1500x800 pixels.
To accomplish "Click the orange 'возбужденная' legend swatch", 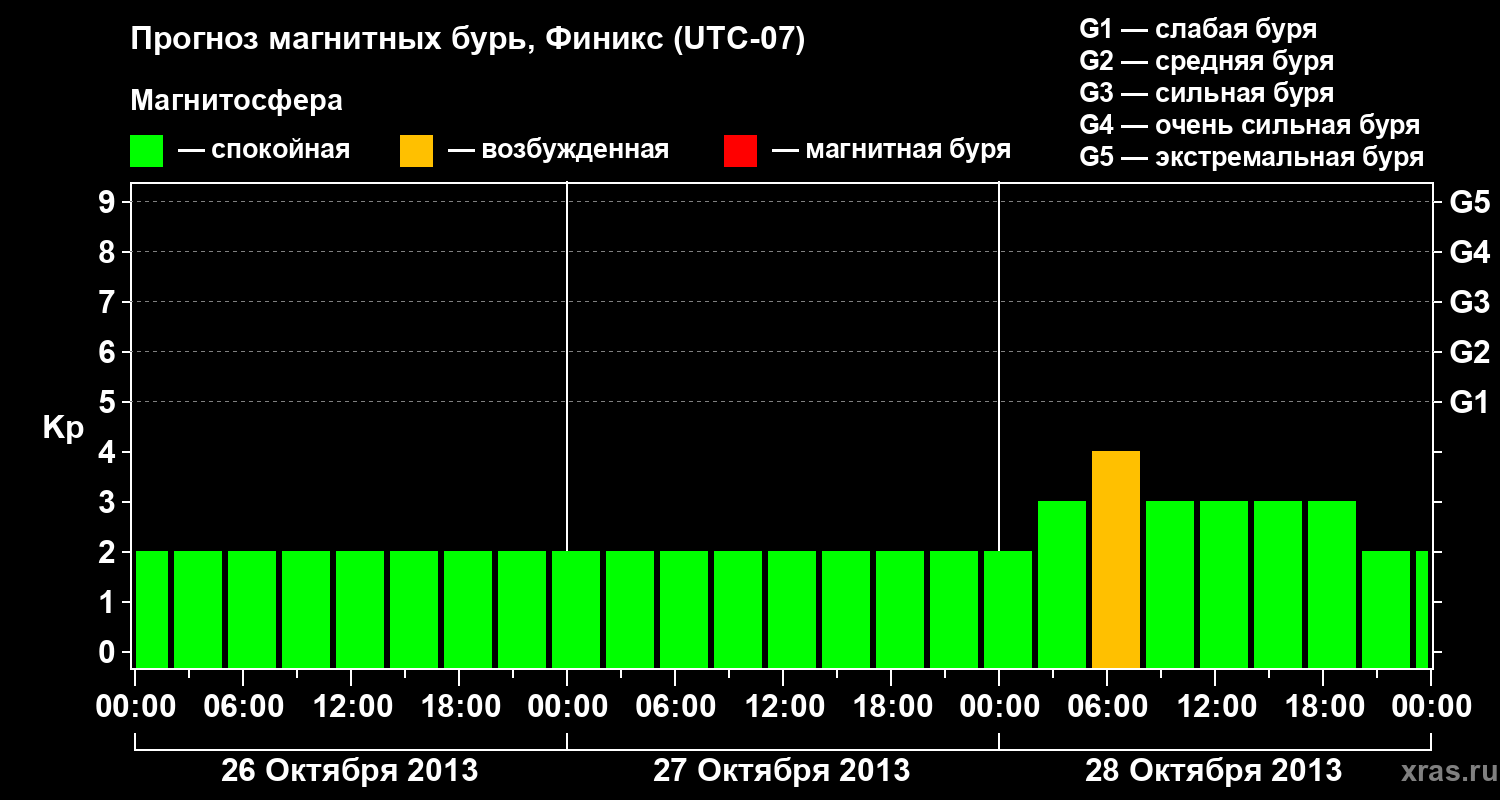I will click(416, 151).
